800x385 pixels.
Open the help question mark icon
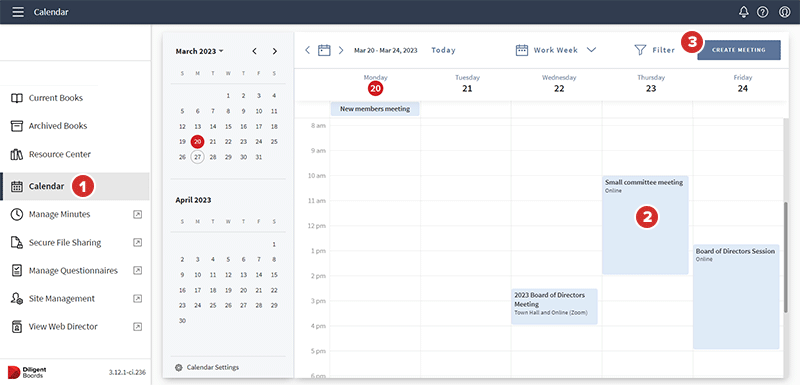coord(762,12)
